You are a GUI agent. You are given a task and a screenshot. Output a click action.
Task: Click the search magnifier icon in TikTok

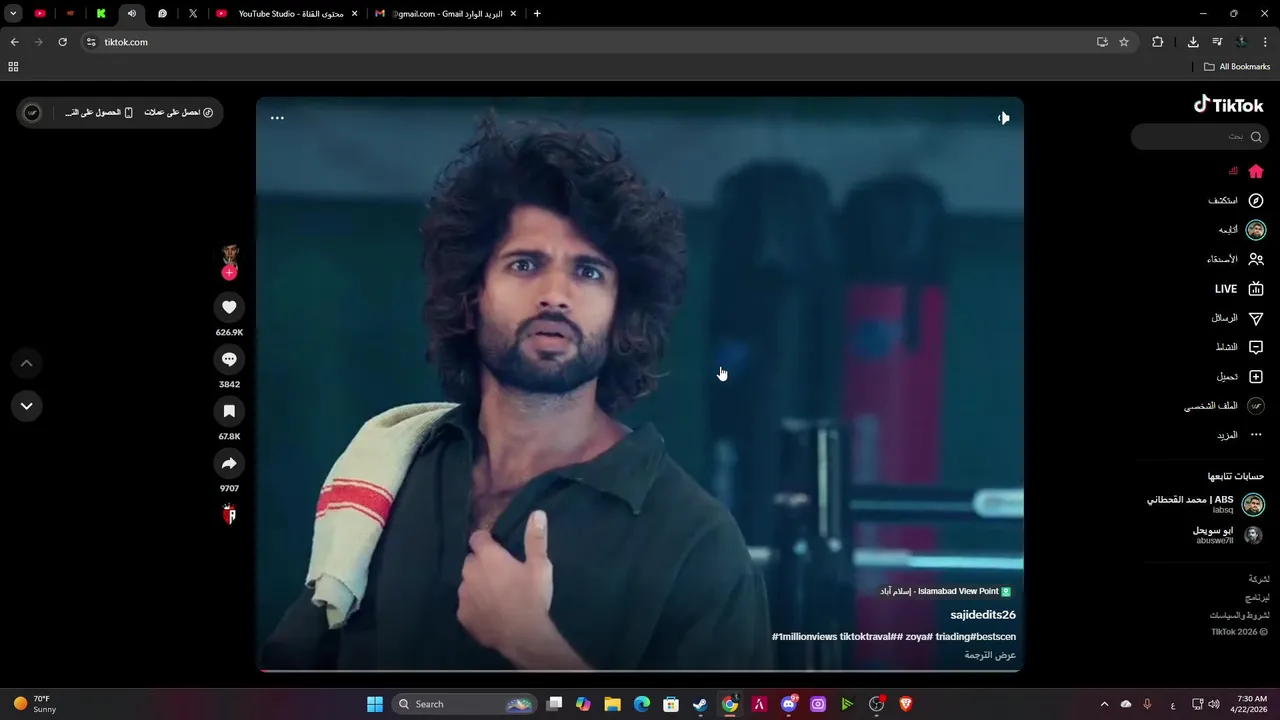coord(1256,137)
